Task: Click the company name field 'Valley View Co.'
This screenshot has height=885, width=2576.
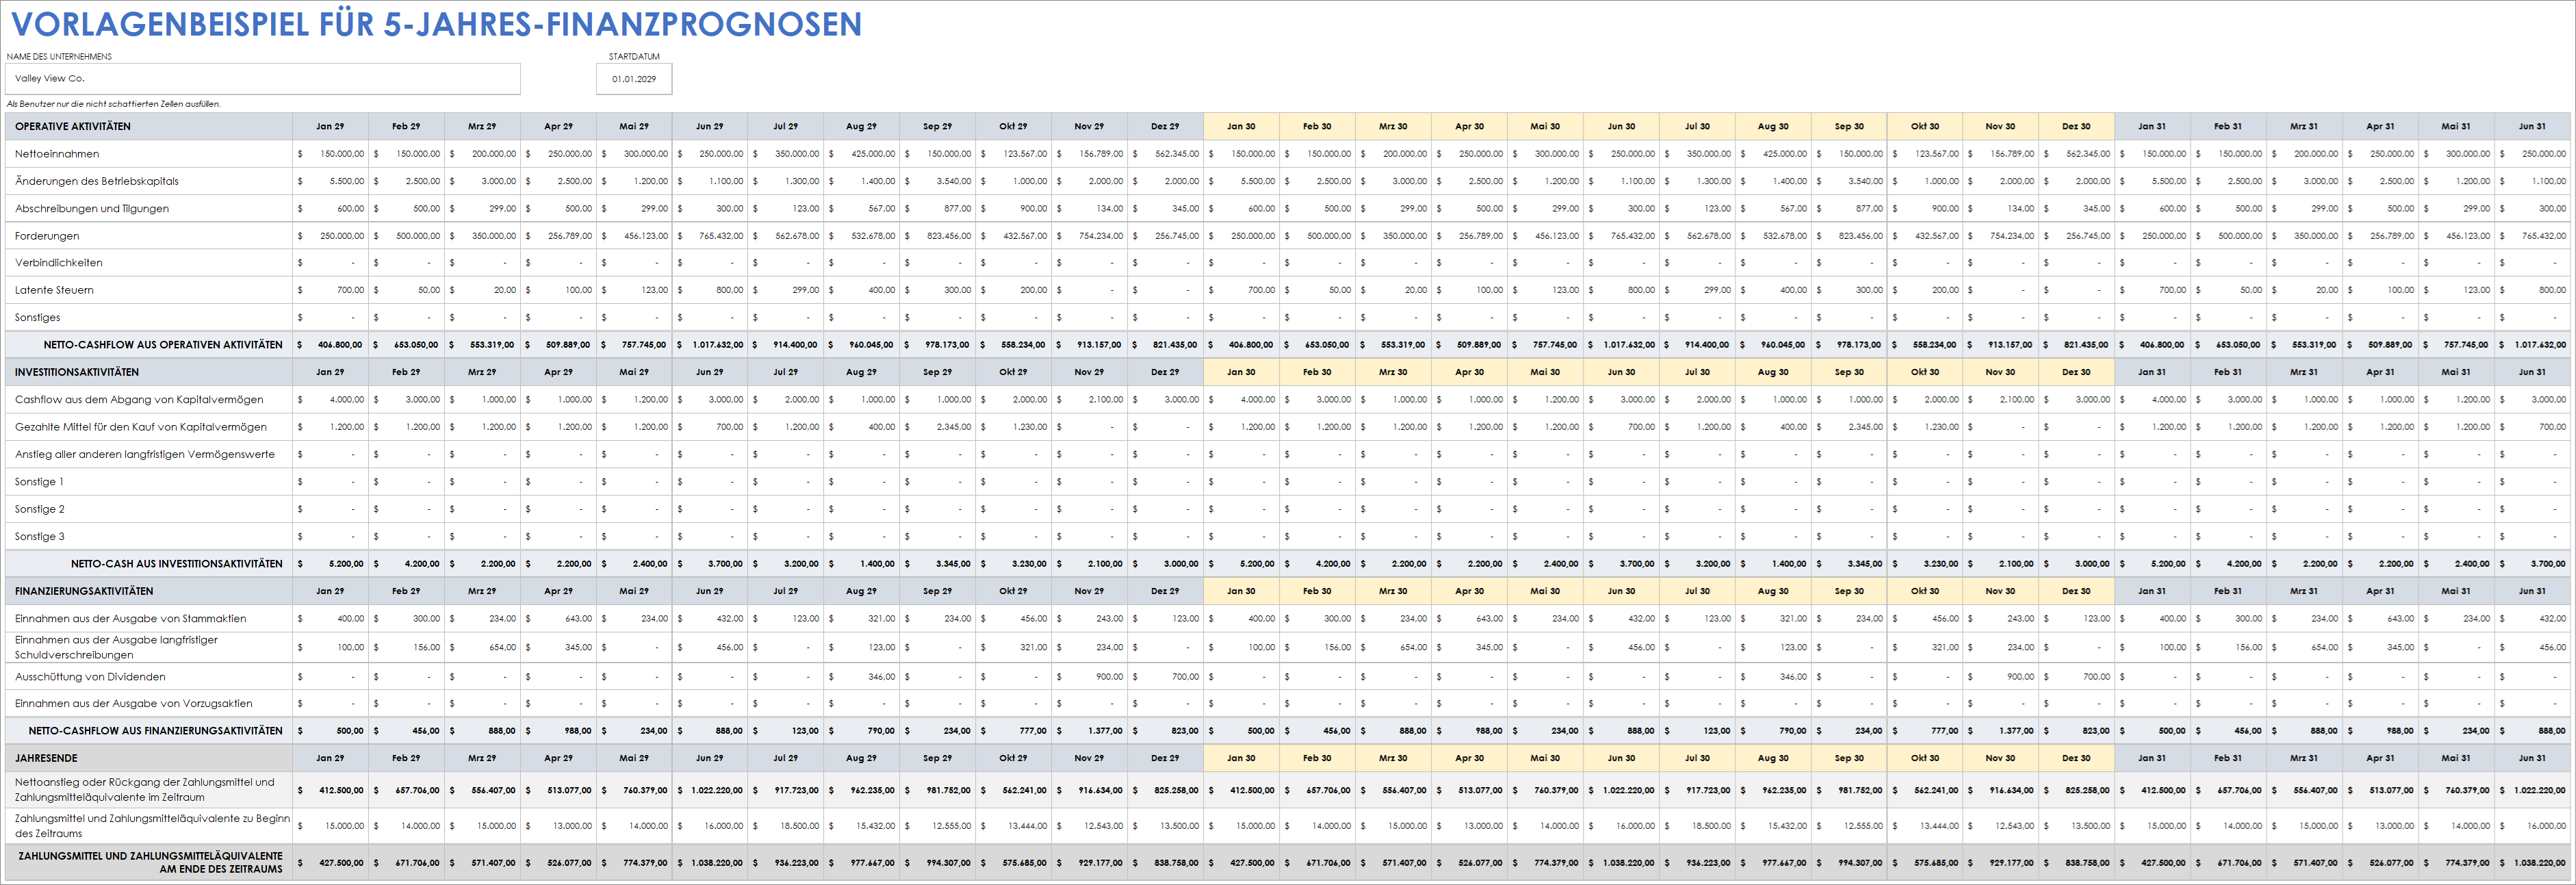Action: point(263,78)
